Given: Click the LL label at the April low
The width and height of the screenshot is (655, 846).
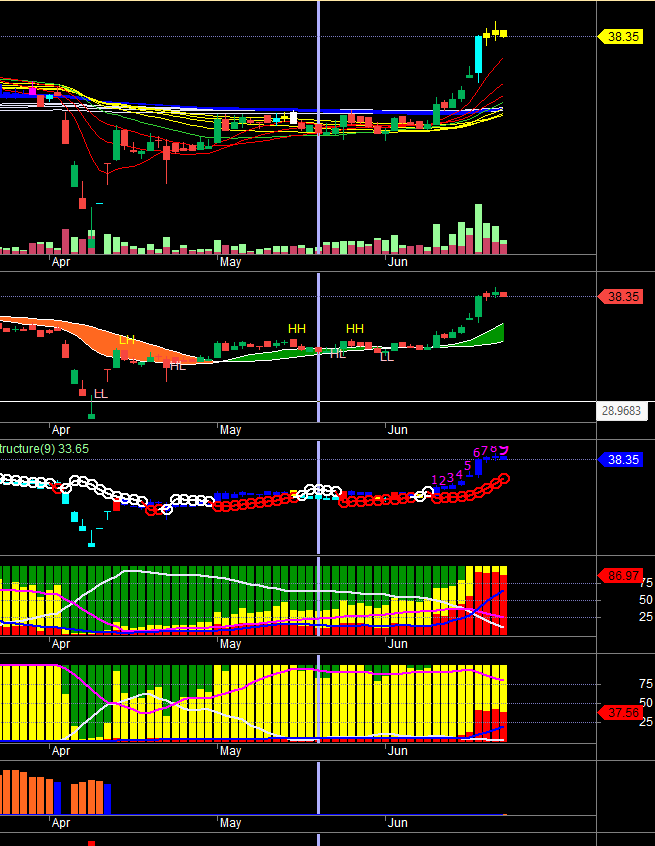Looking at the screenshot, I should click(x=101, y=394).
